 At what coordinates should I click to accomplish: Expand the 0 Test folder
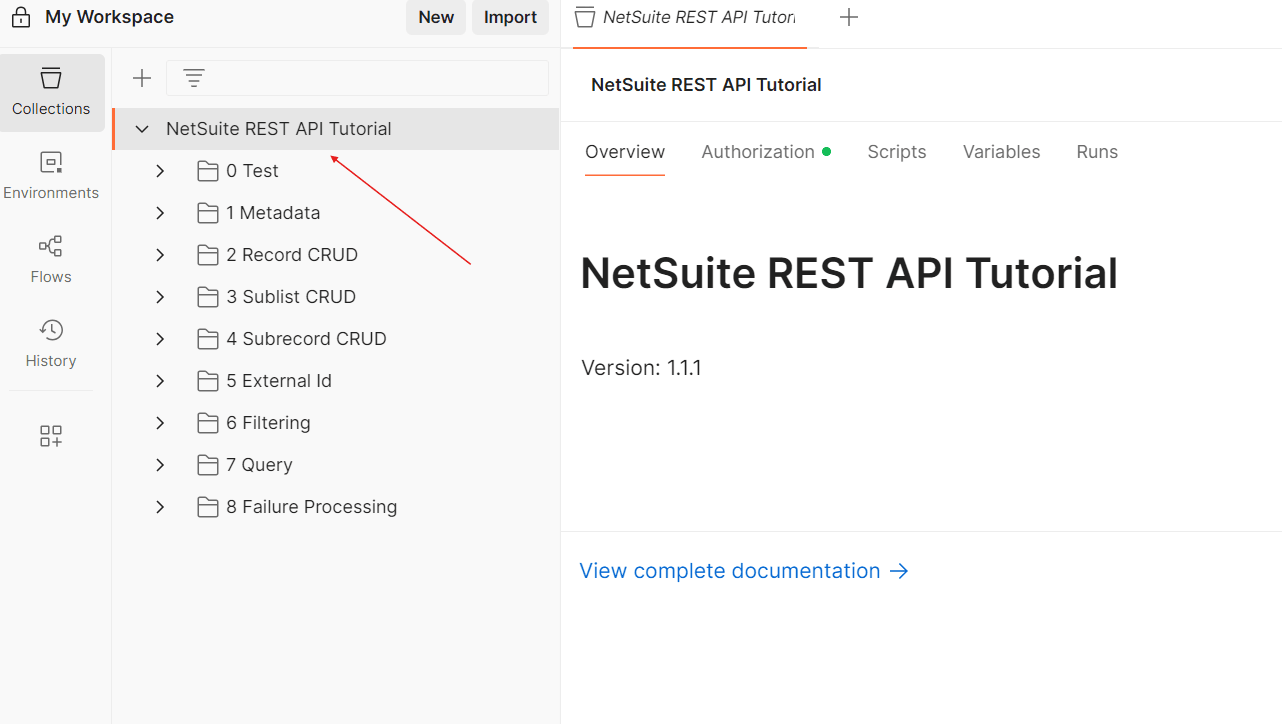coord(160,171)
